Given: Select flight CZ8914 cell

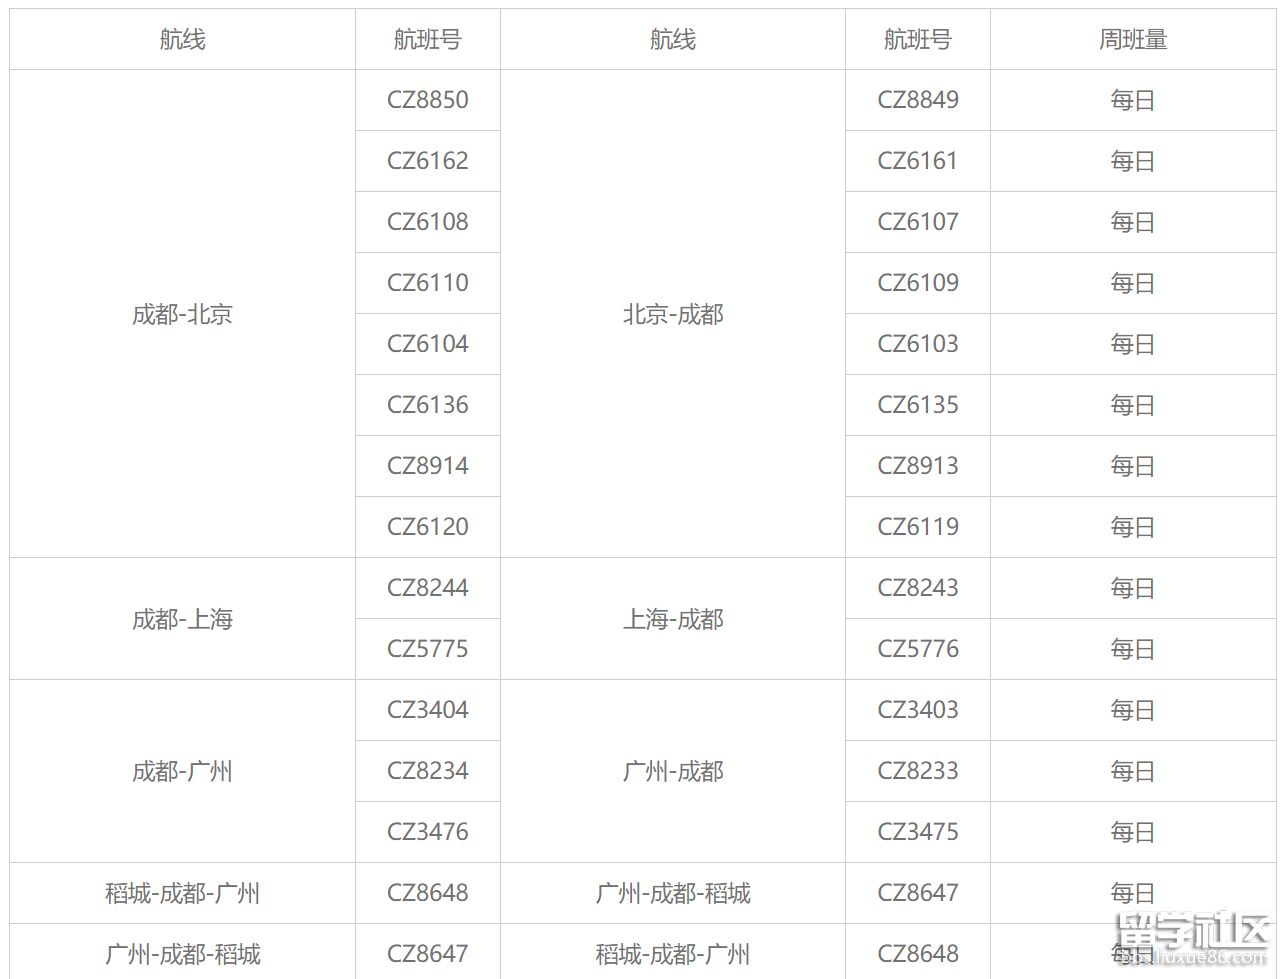Looking at the screenshot, I should (427, 466).
